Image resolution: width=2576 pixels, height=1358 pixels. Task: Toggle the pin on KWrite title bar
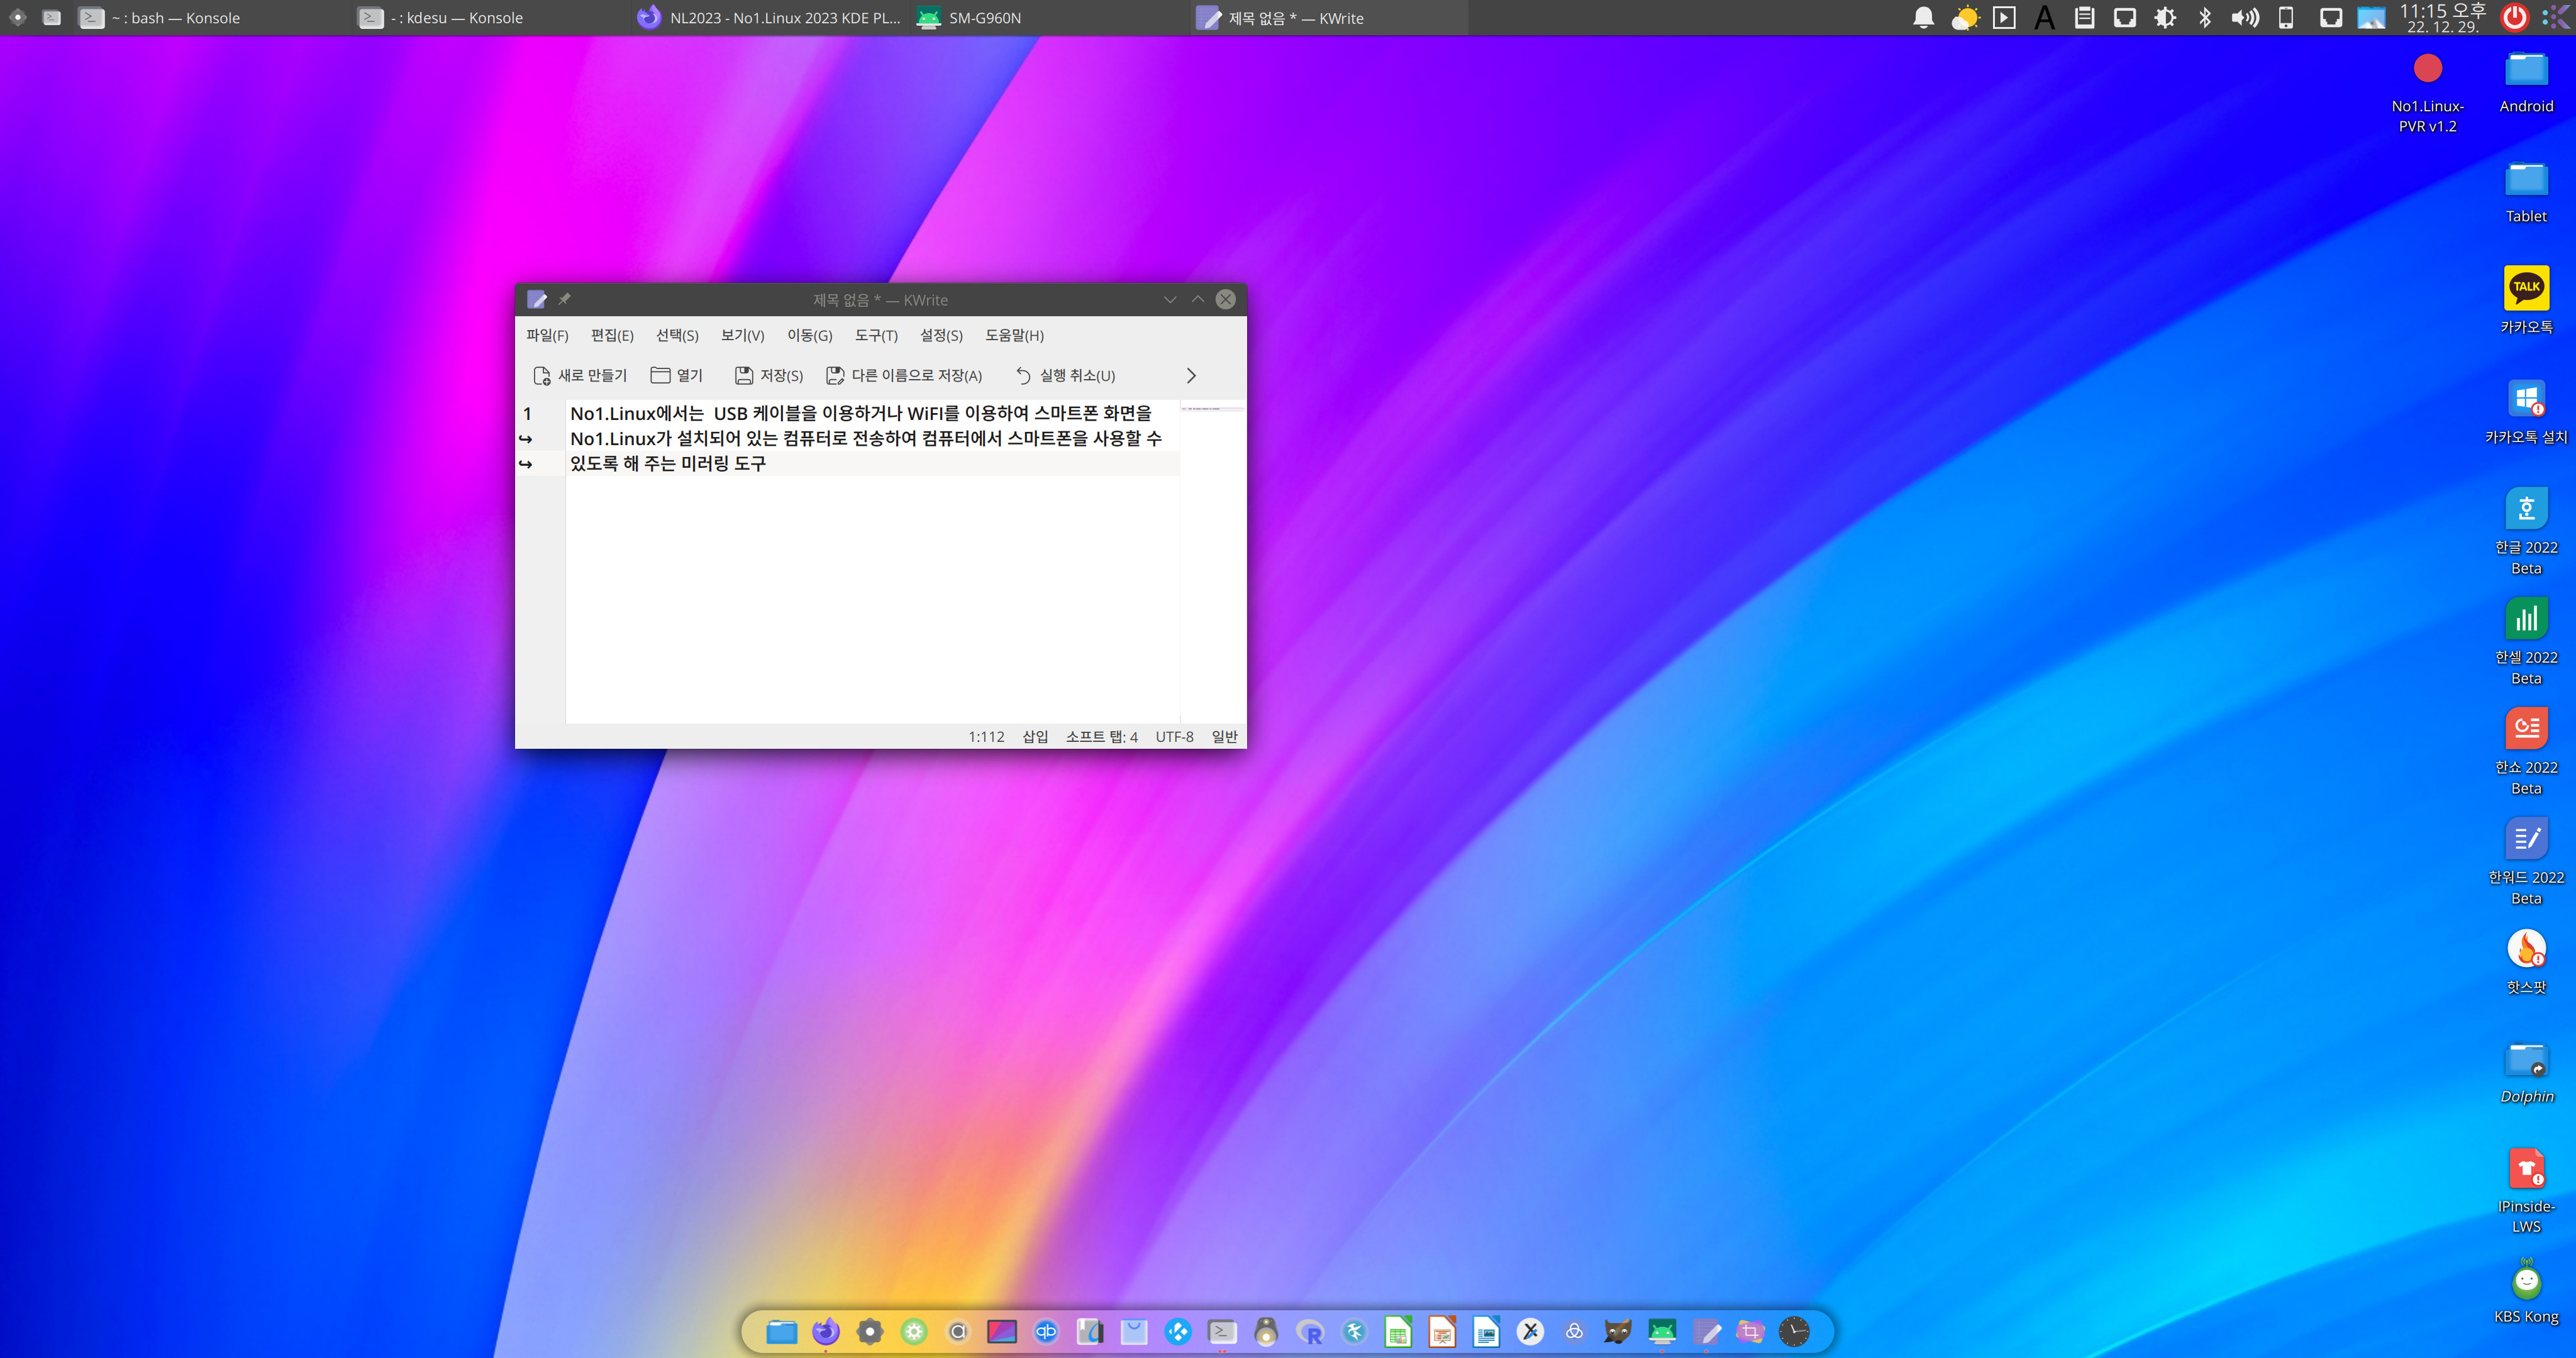click(x=564, y=299)
